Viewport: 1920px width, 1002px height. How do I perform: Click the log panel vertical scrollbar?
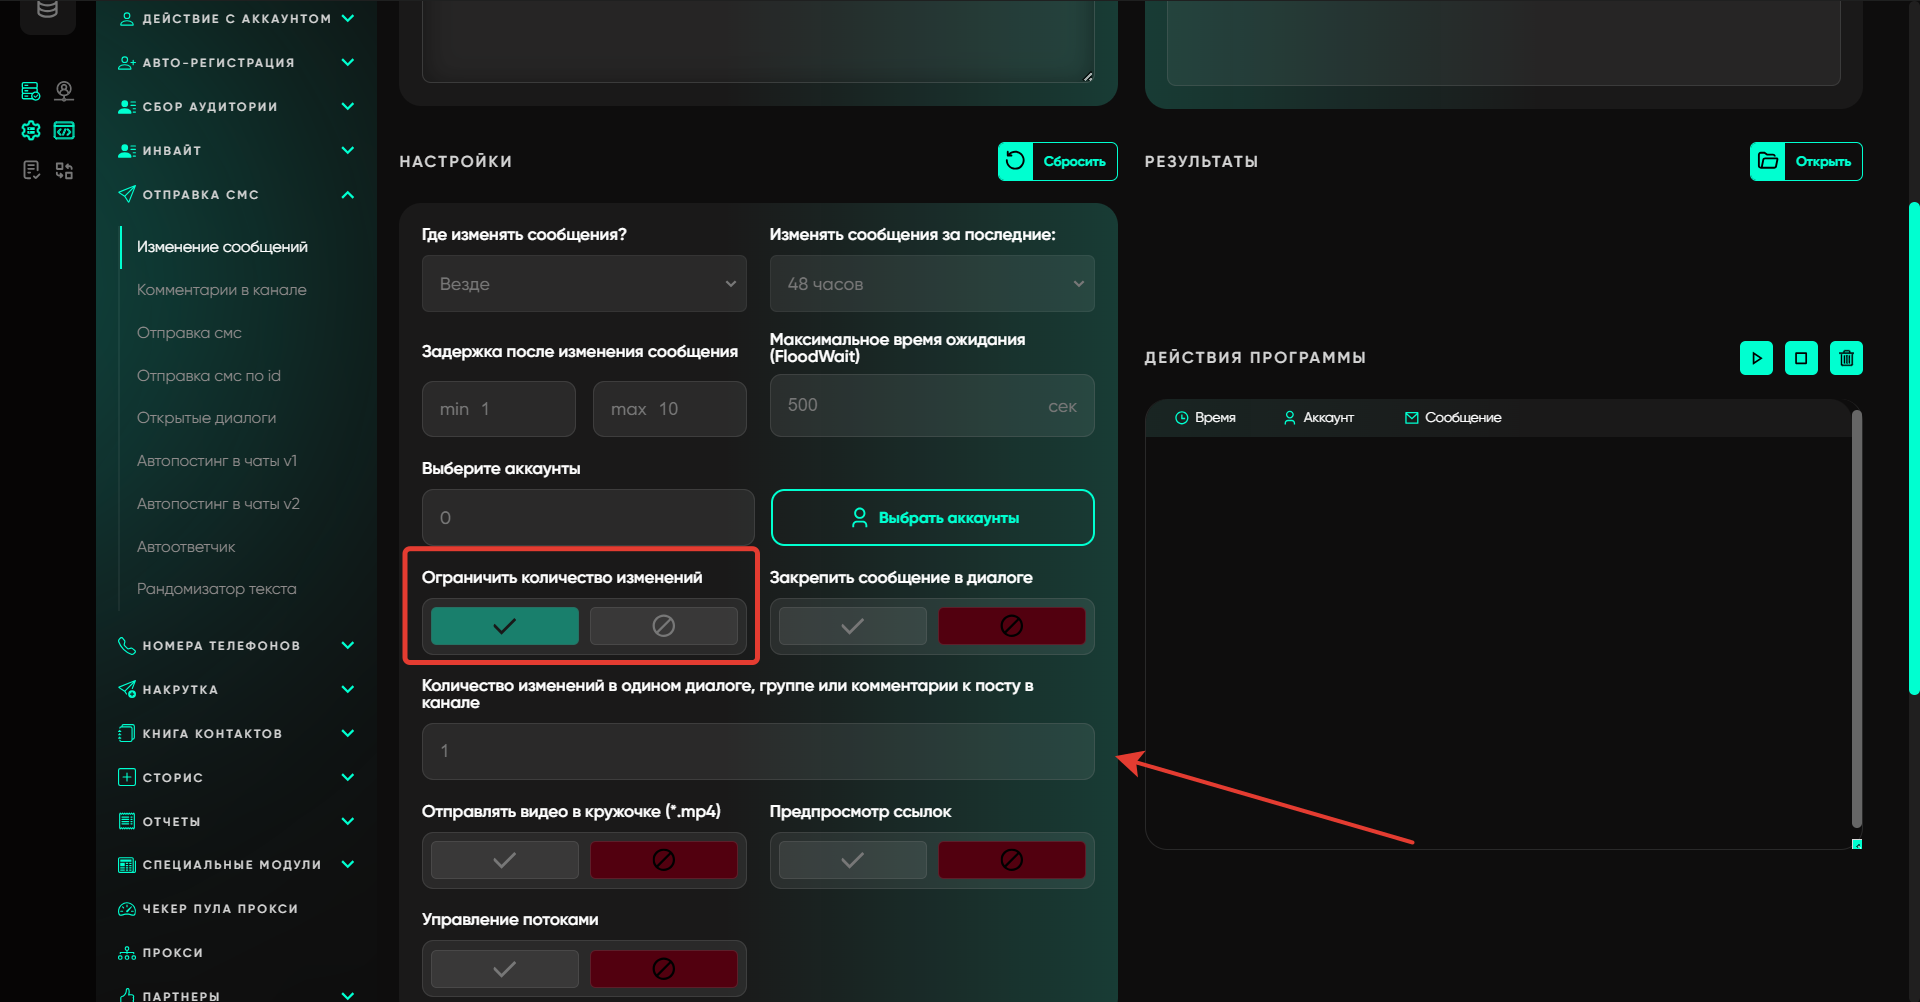[x=1856, y=620]
